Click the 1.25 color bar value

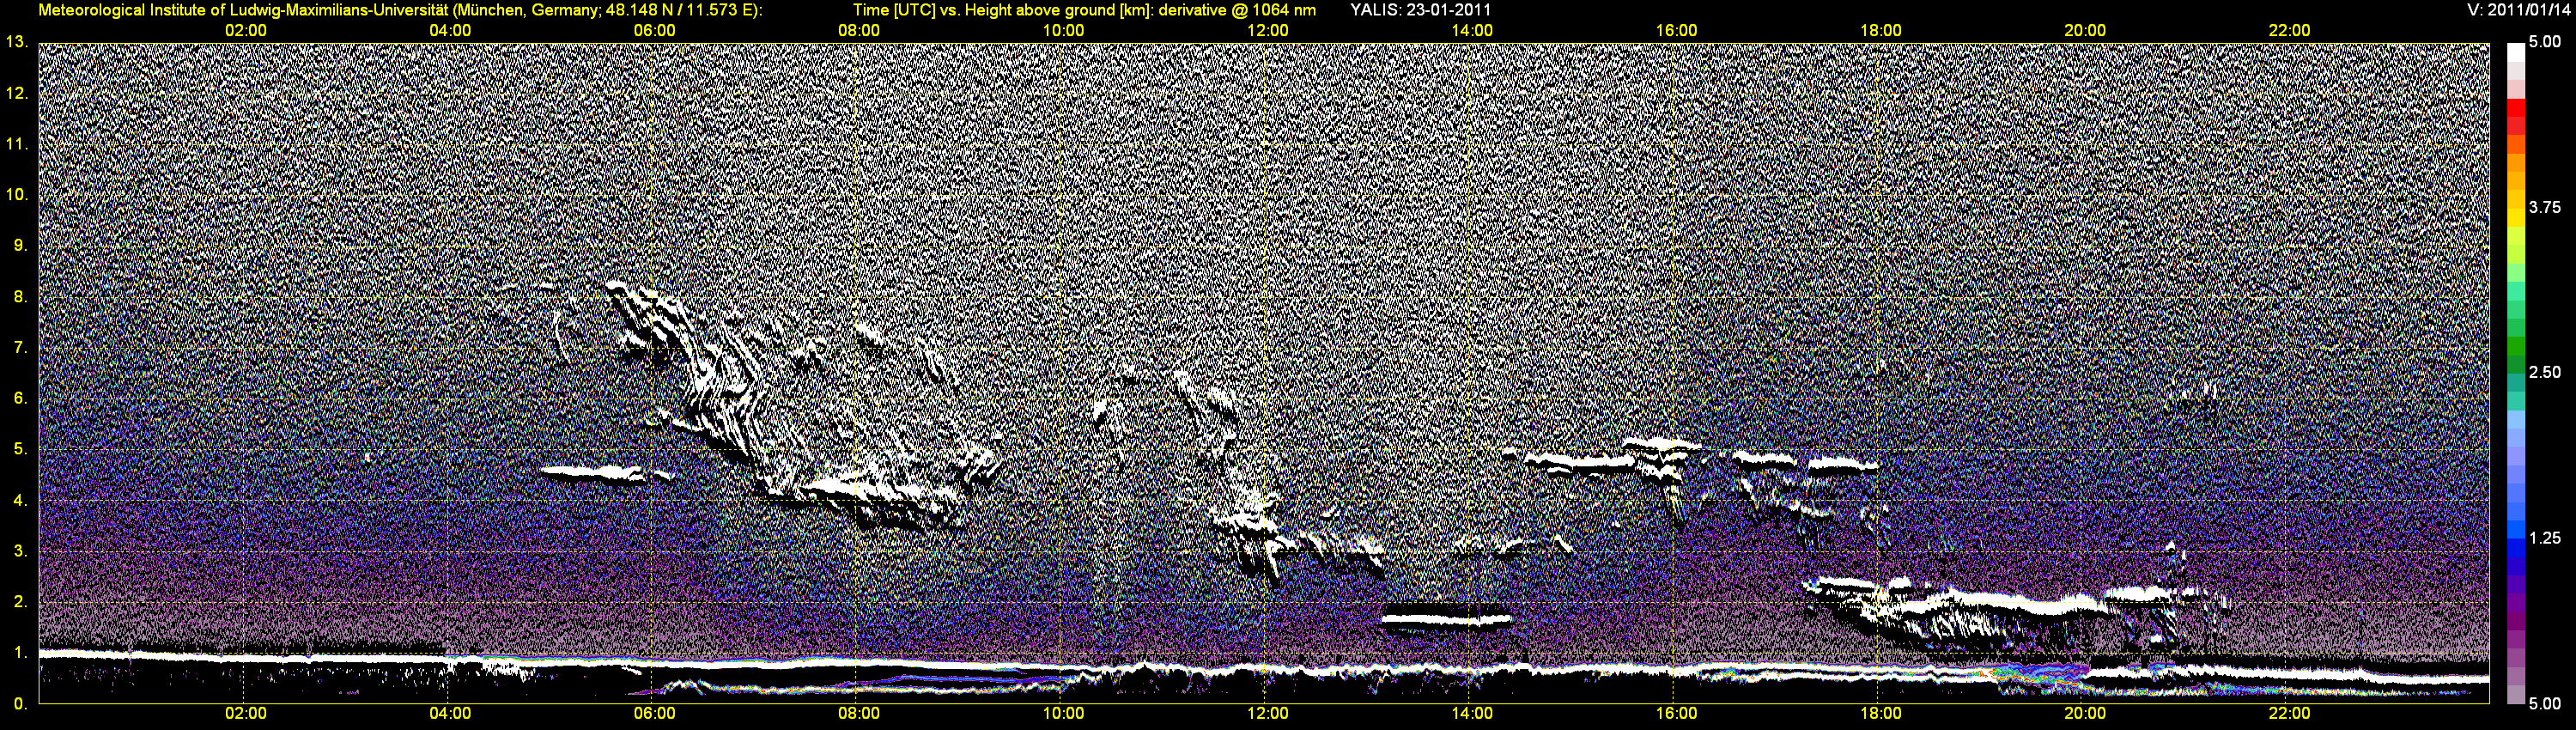point(2545,538)
